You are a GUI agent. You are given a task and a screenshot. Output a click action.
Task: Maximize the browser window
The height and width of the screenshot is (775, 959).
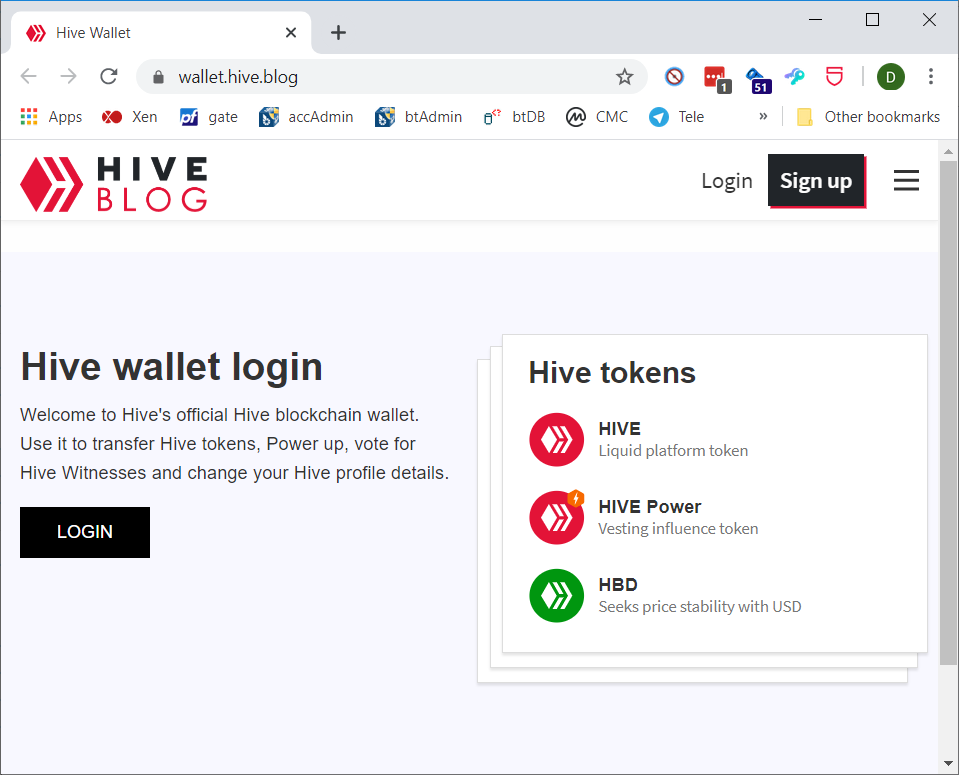coord(872,20)
